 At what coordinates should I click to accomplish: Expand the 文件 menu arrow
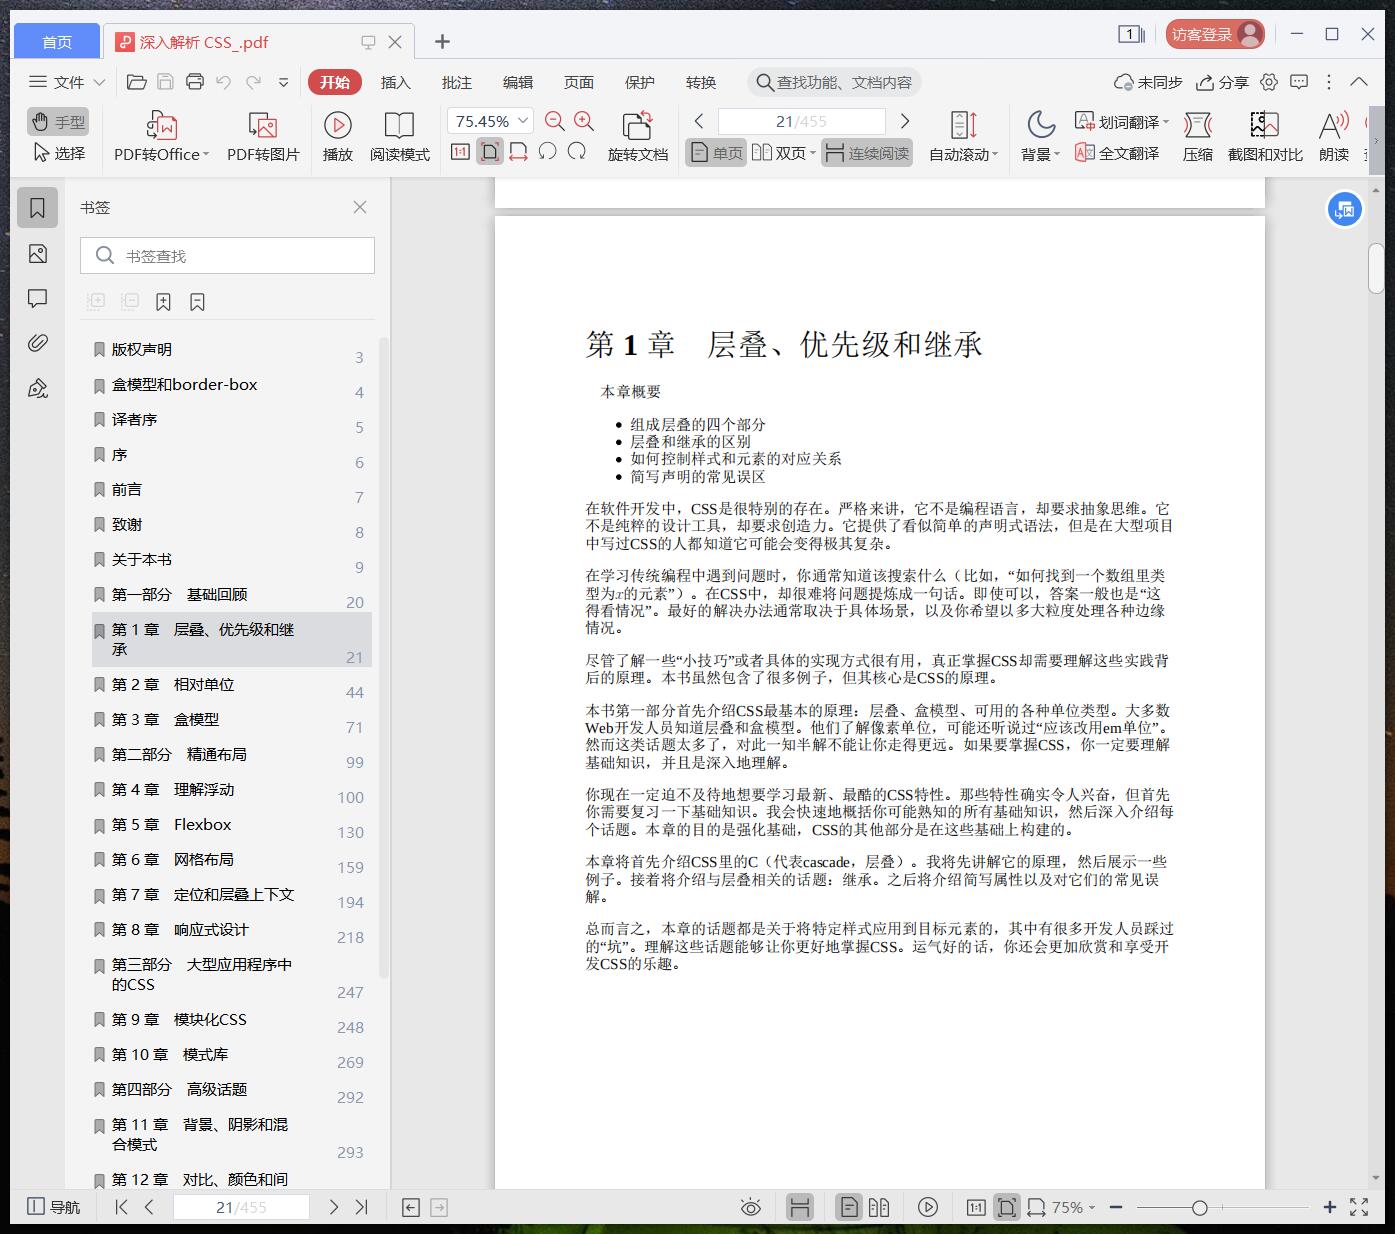pos(99,82)
